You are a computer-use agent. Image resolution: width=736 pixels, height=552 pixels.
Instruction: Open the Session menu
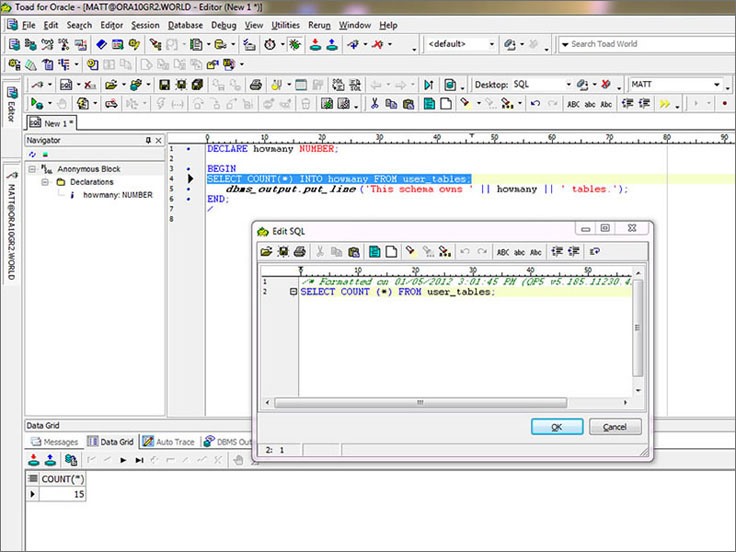(x=145, y=25)
